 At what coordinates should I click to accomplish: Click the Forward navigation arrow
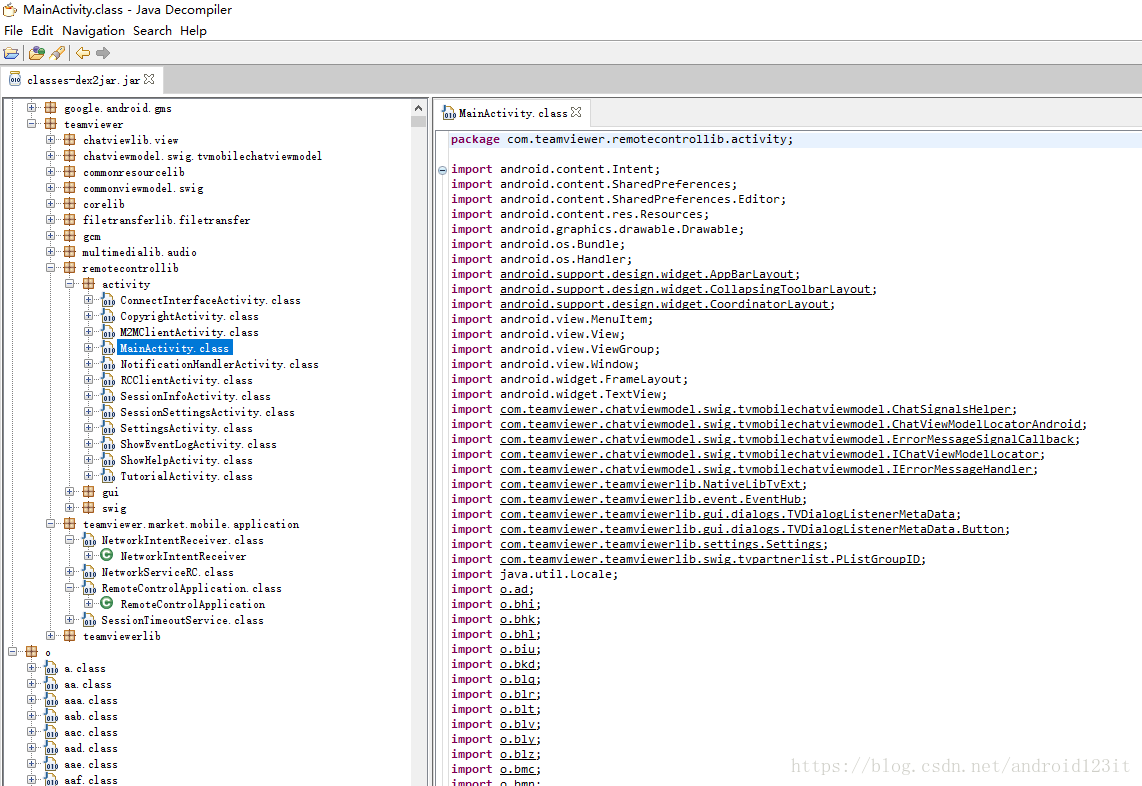pos(103,53)
